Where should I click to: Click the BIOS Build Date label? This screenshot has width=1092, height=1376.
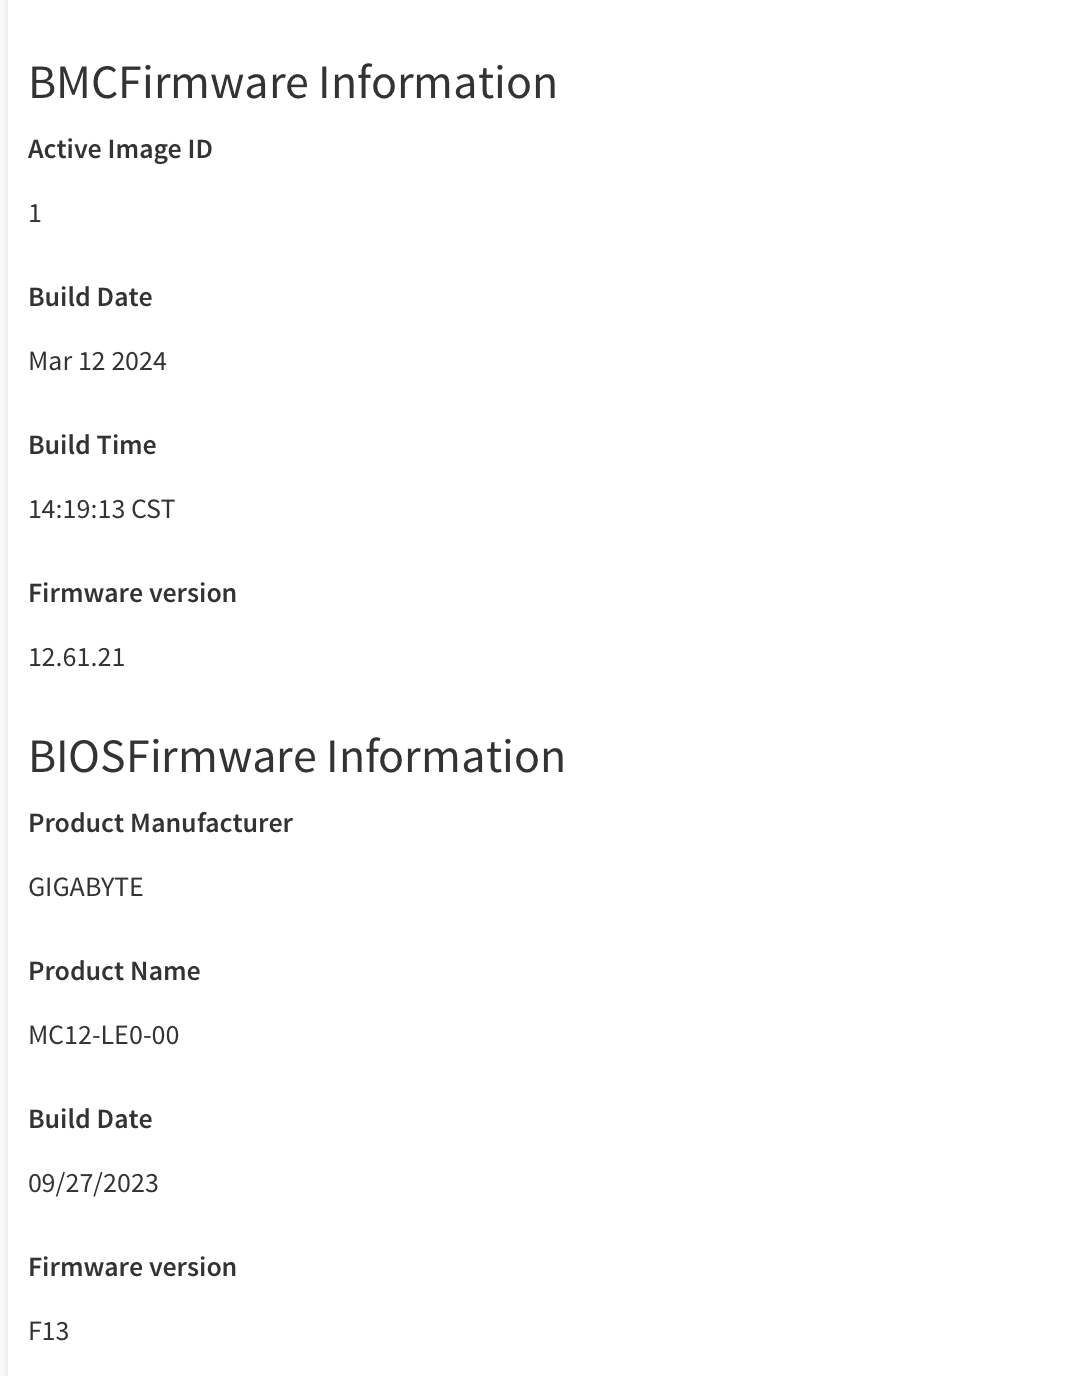pos(90,1119)
